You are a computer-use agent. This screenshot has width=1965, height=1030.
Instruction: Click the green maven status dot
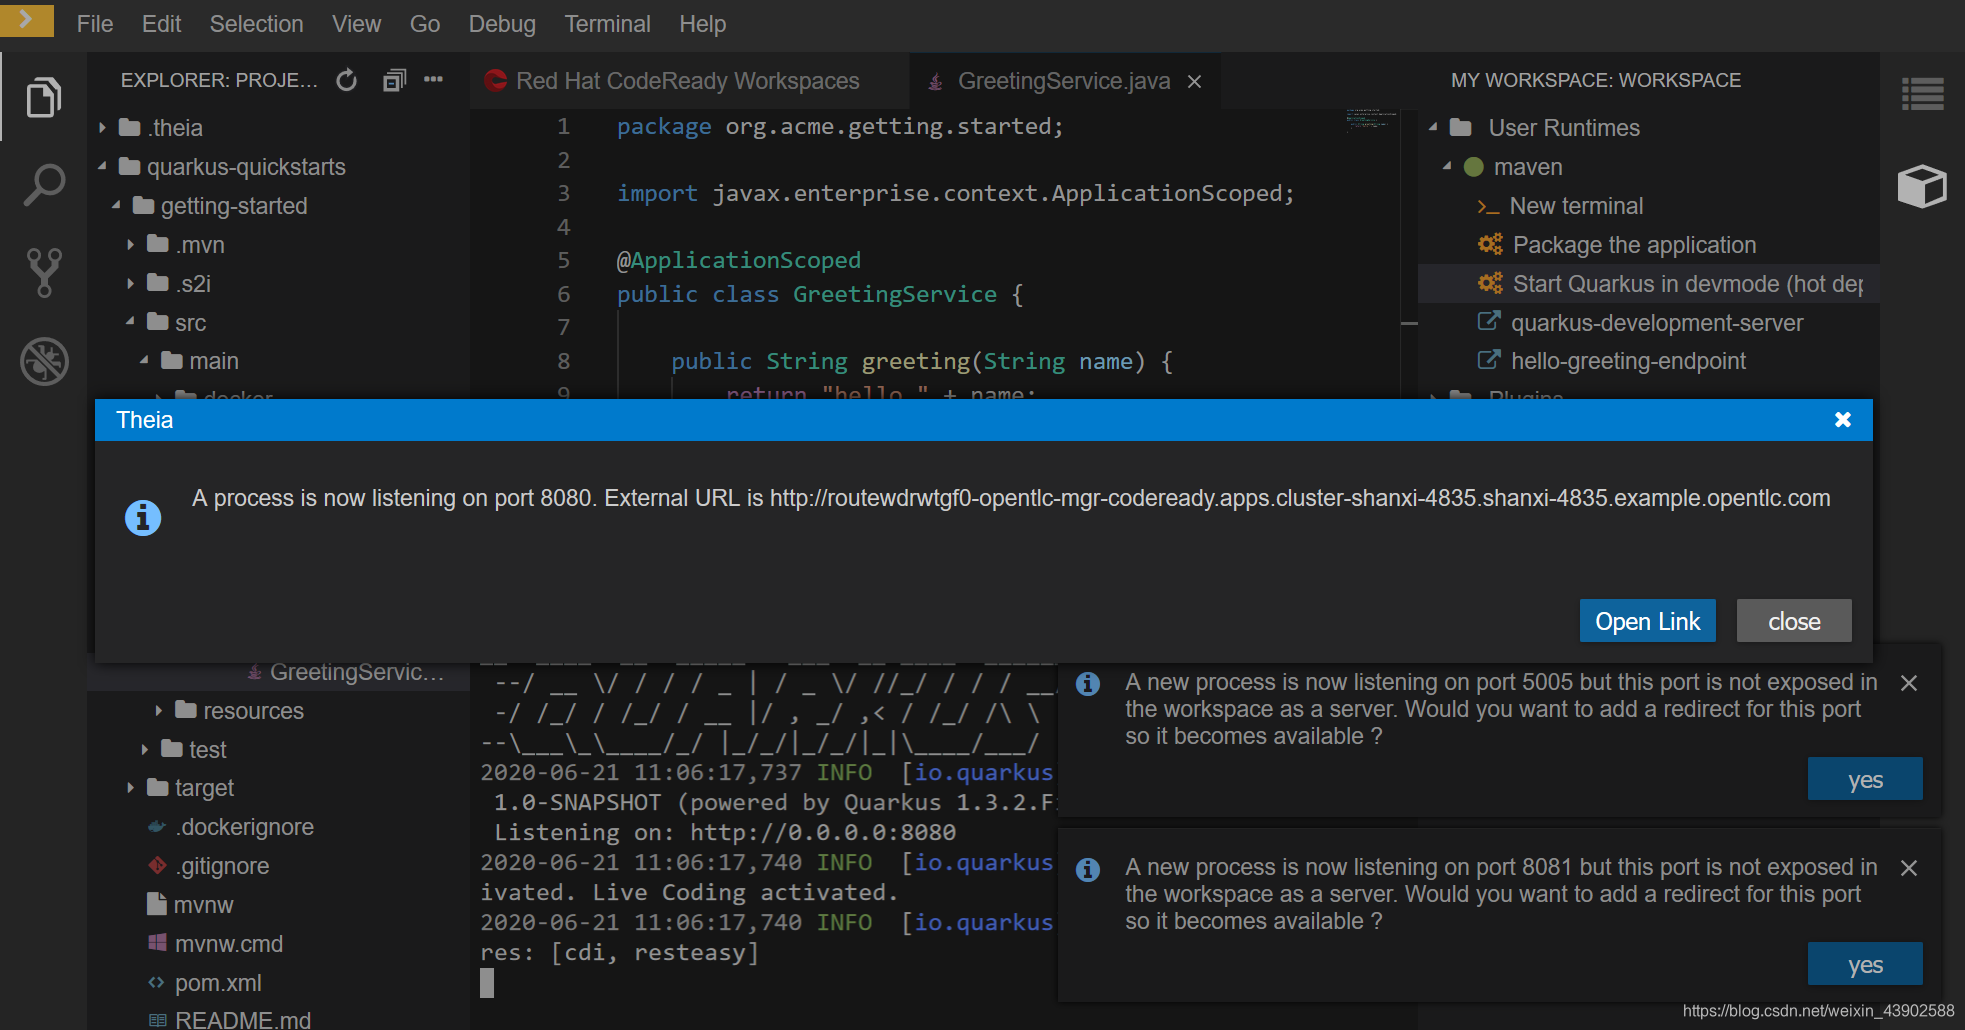point(1473,167)
